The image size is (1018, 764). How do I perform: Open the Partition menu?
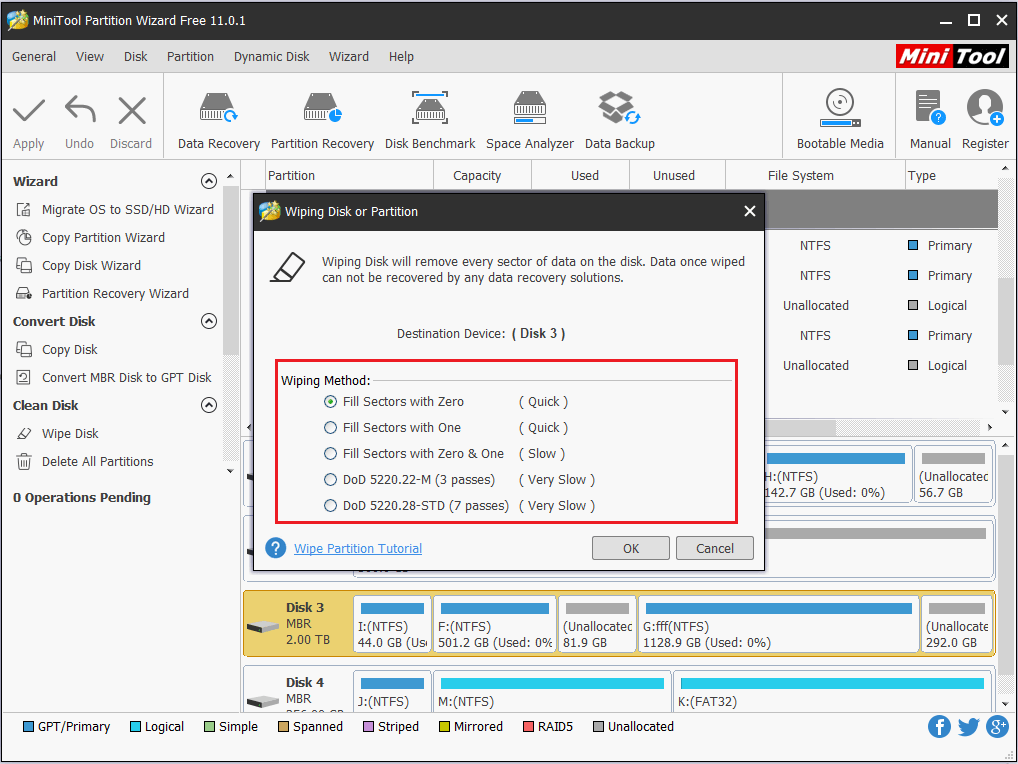click(x=190, y=56)
